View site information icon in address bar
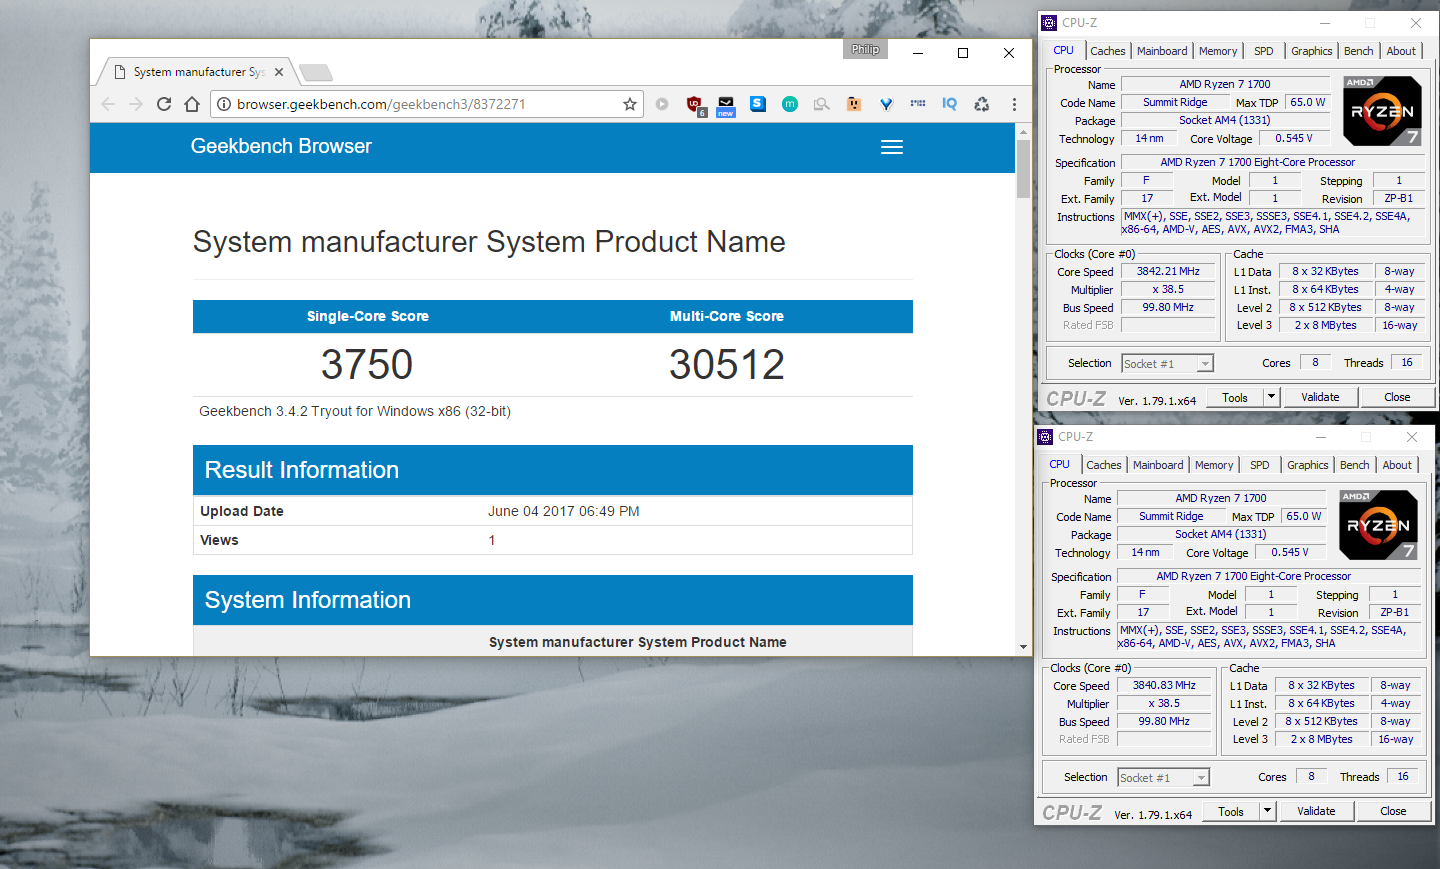 pyautogui.click(x=224, y=104)
